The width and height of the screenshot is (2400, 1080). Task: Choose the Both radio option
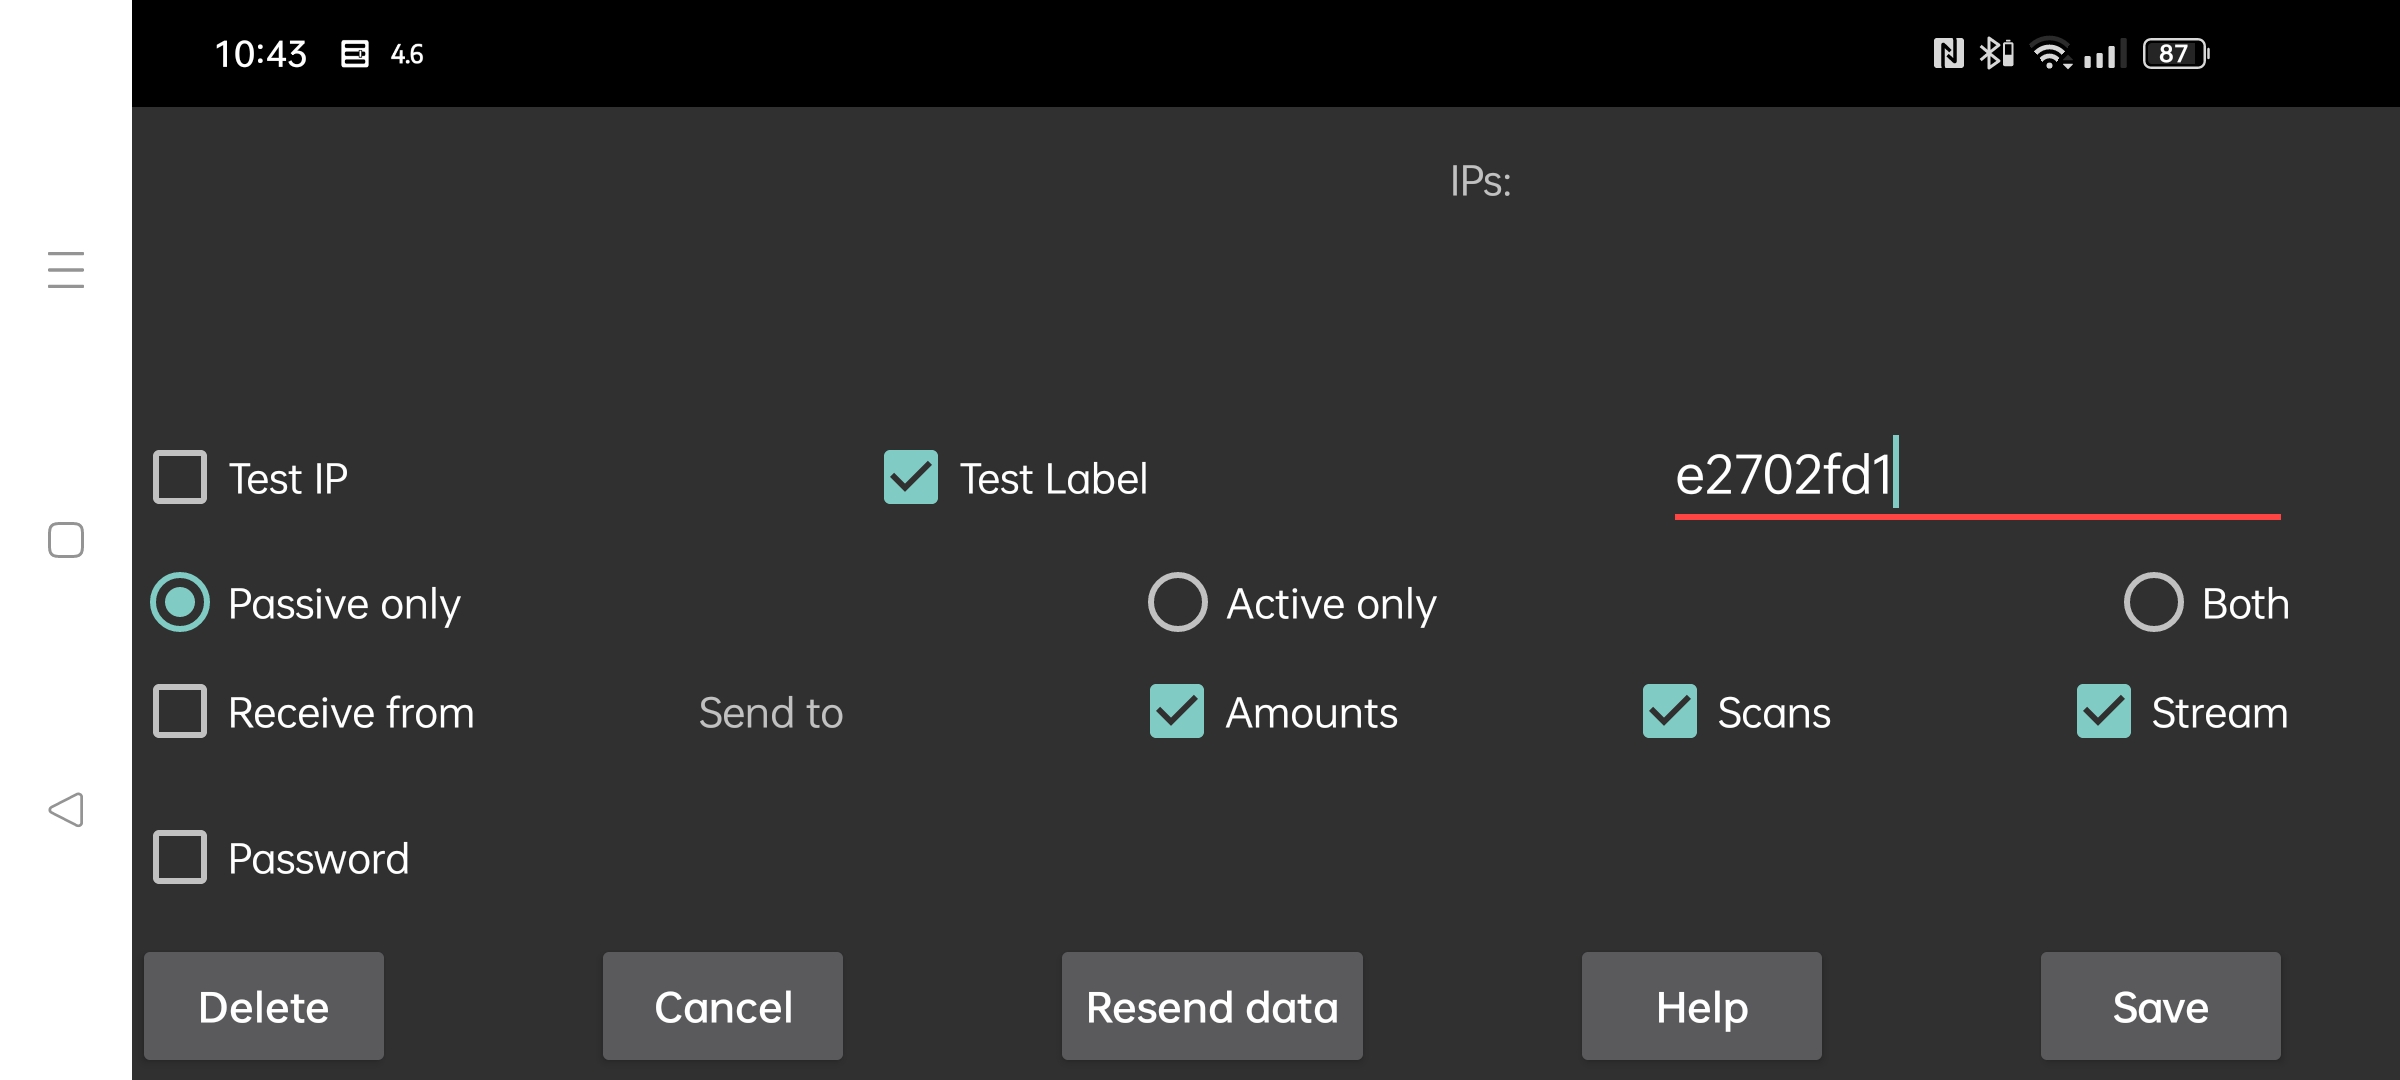click(x=2153, y=603)
